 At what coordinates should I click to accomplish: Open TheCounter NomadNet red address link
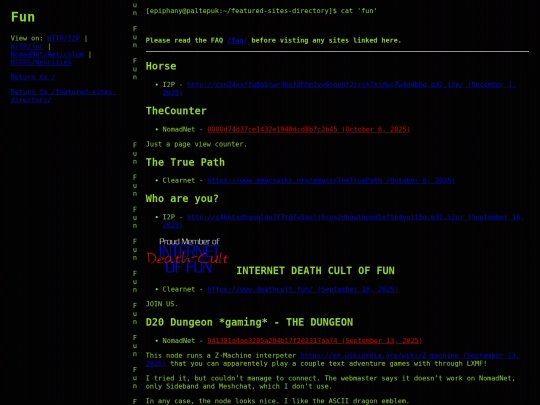[309, 129]
